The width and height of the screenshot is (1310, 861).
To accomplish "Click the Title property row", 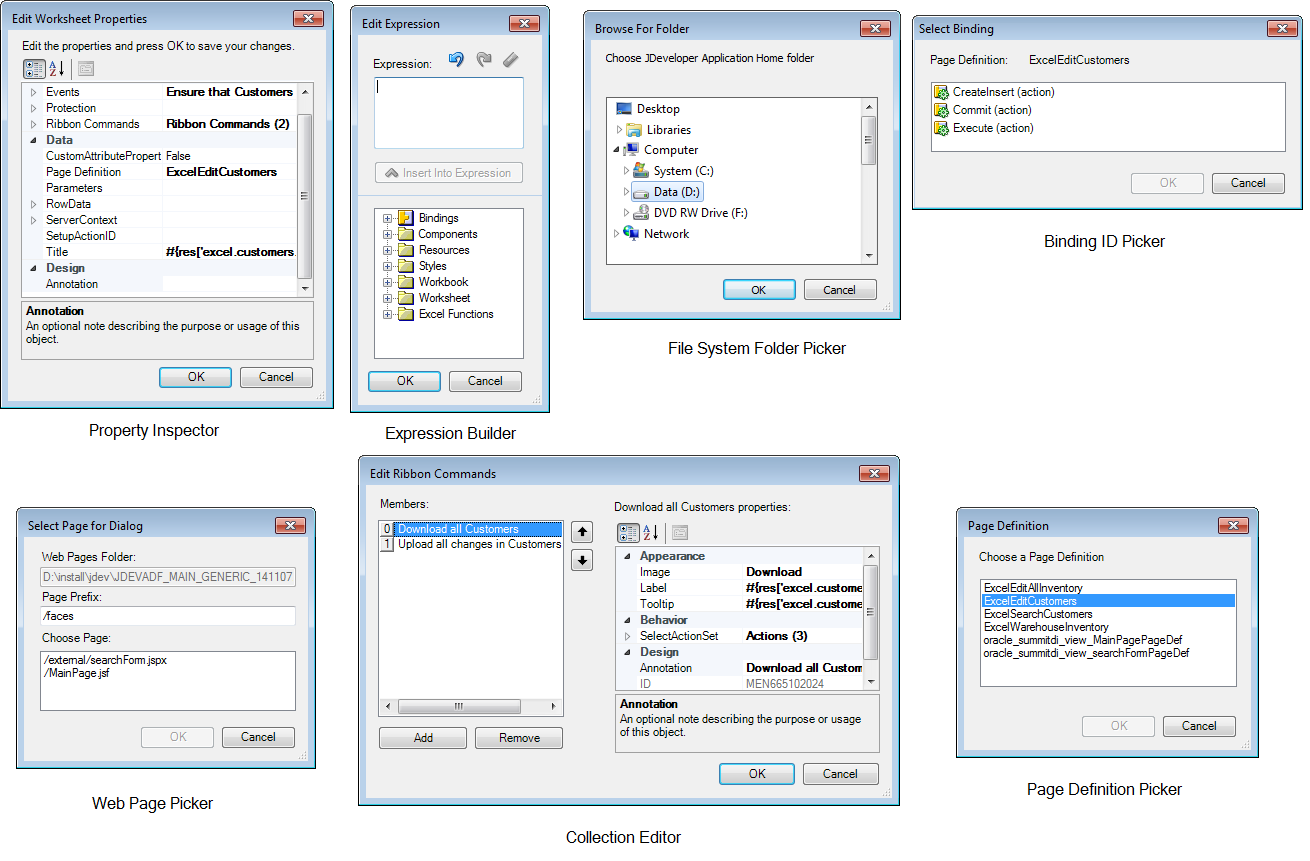I will pyautogui.click(x=161, y=252).
